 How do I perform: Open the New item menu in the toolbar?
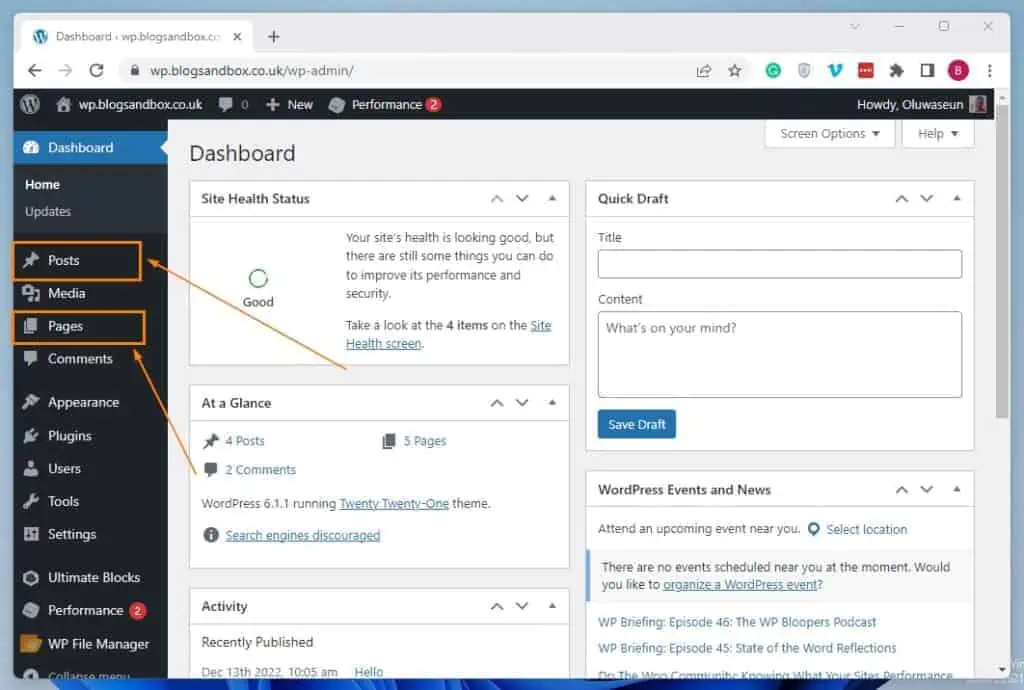coord(289,104)
